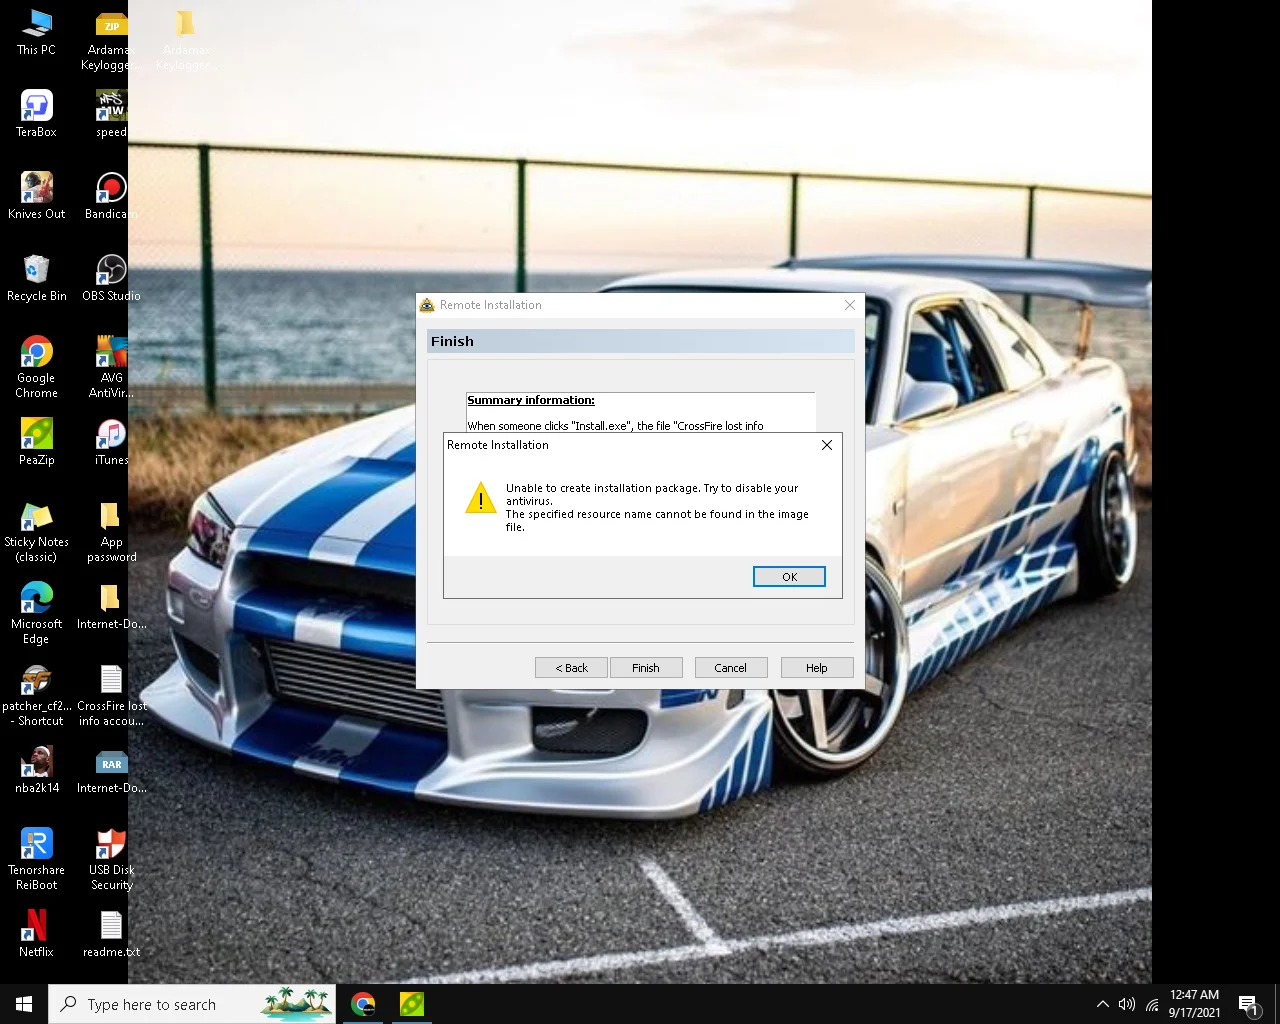Select the USB Disk Security icon
The height and width of the screenshot is (1024, 1280).
click(111, 859)
